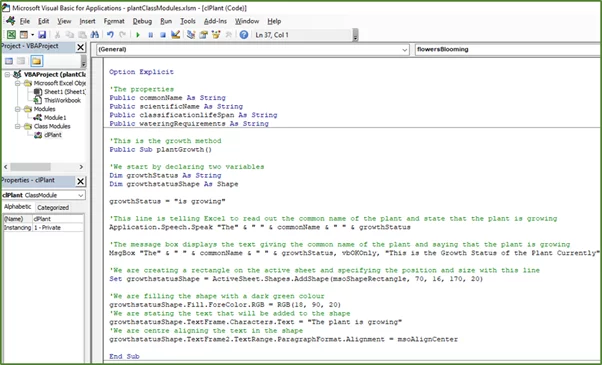The image size is (602, 365).
Task: Toggle Folders view in Project panel
Action: point(36,61)
